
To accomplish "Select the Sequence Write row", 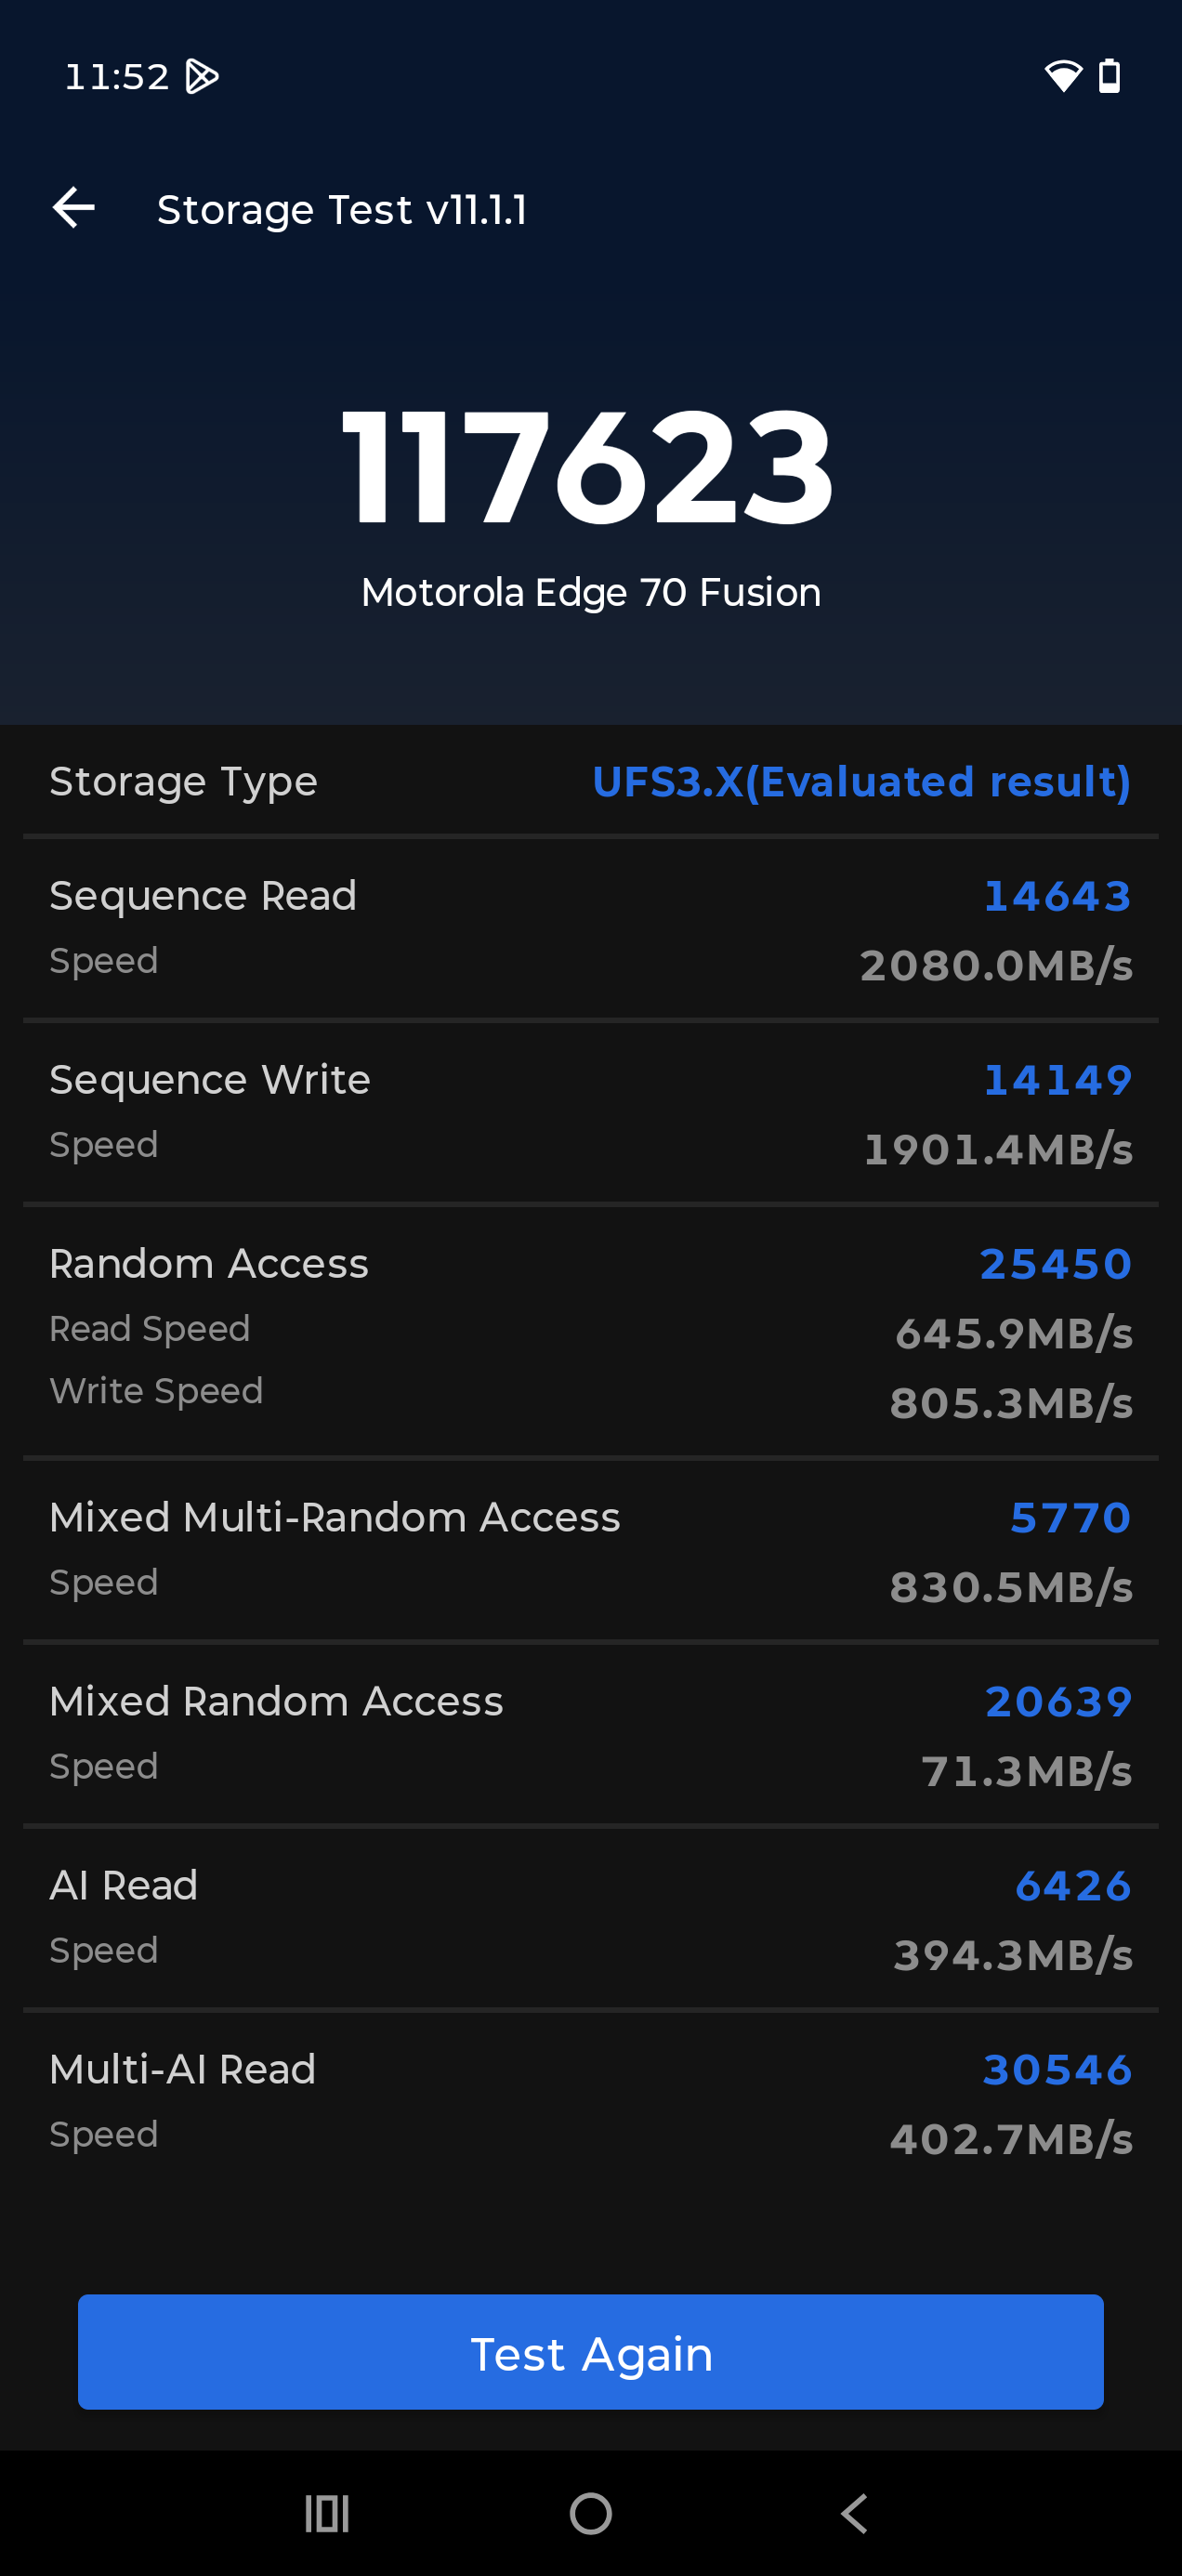I will click(591, 1112).
